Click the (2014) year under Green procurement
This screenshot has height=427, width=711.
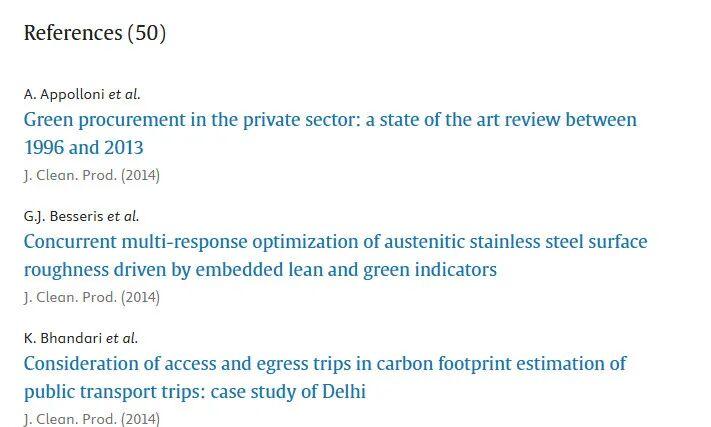(141, 175)
